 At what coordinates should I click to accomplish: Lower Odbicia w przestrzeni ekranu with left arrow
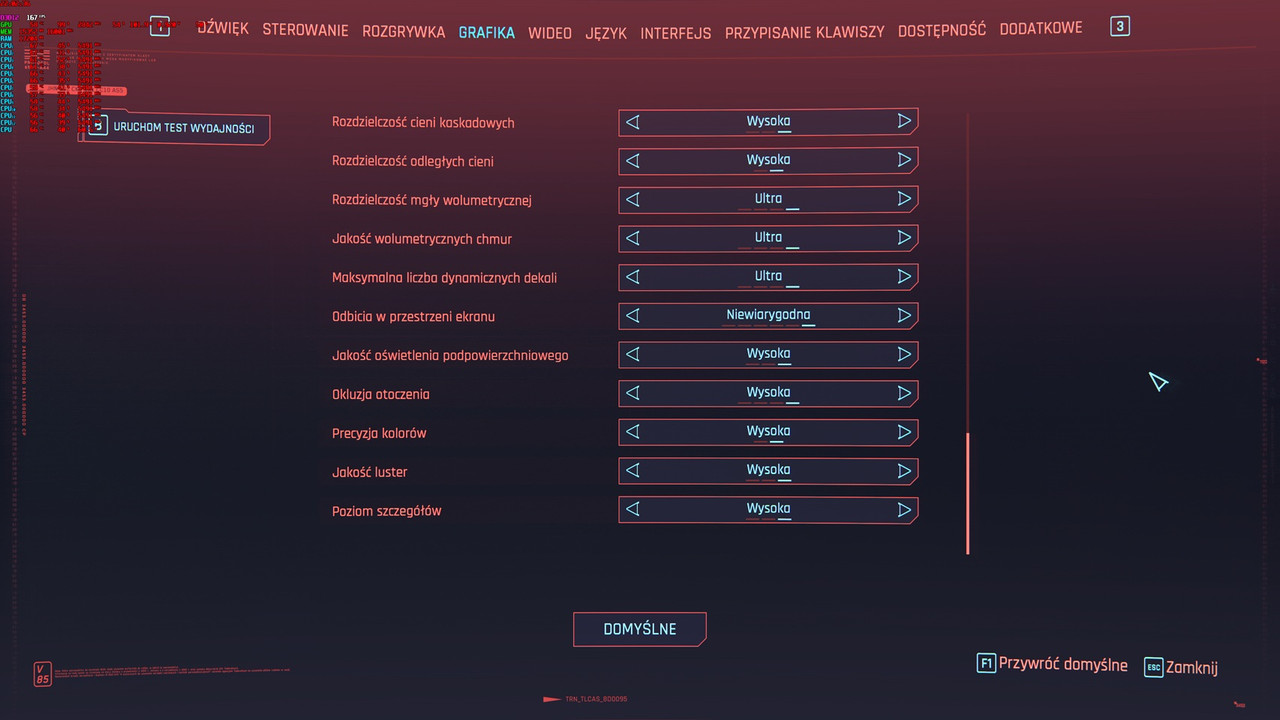pos(632,316)
